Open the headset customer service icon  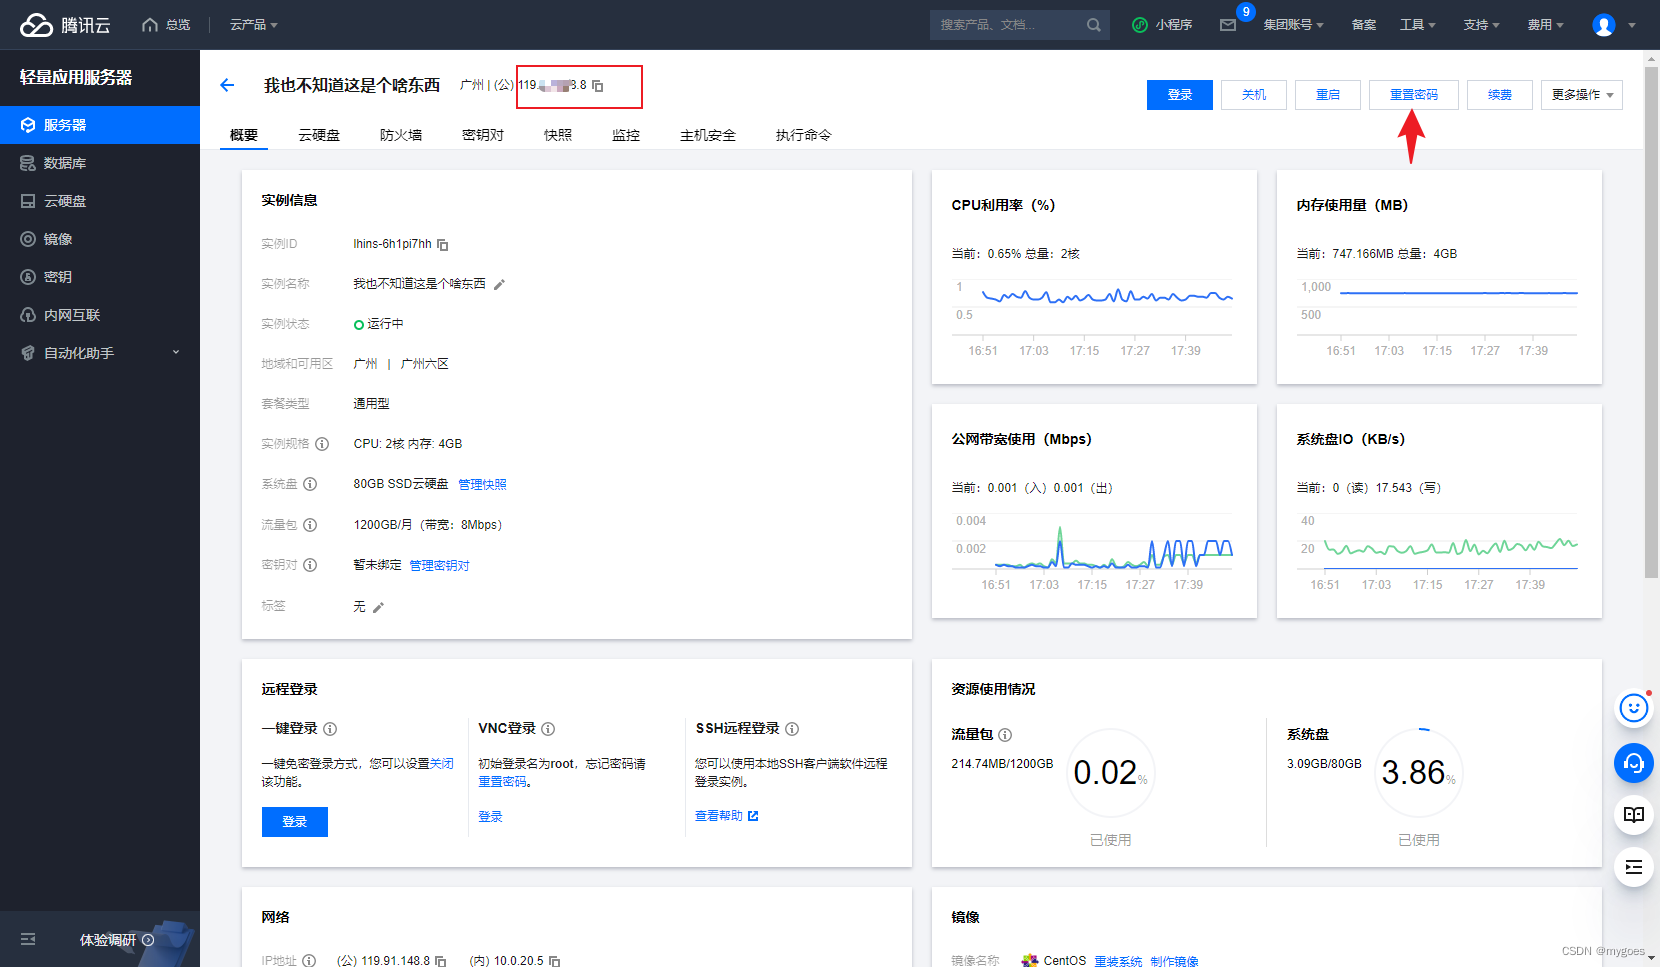click(1634, 763)
